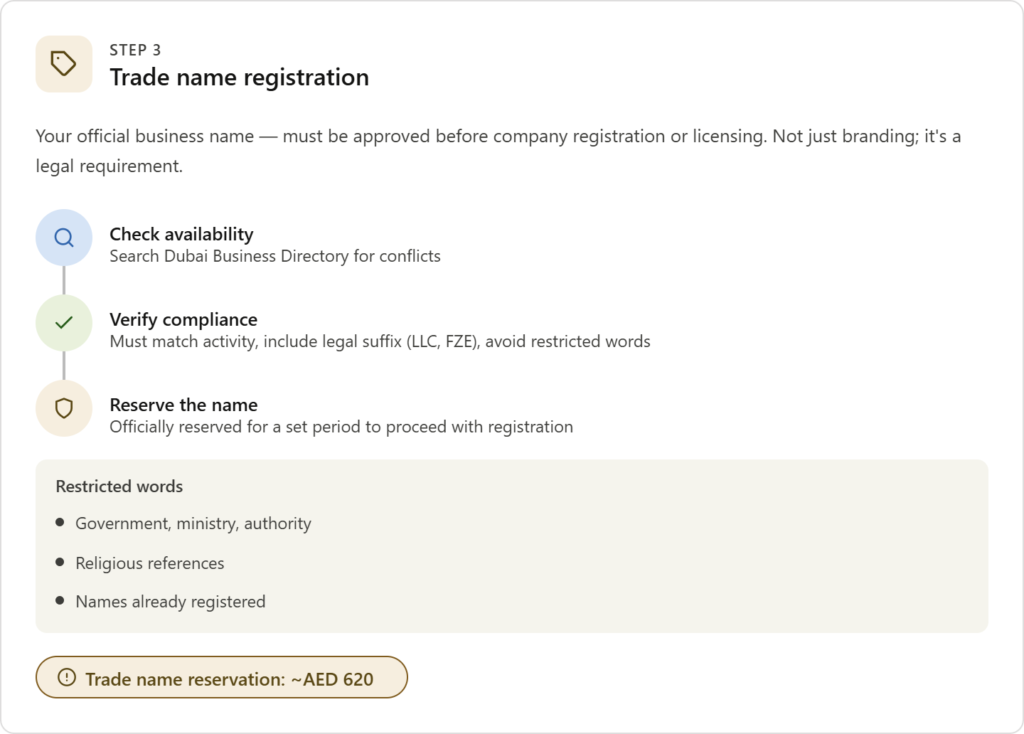The height and width of the screenshot is (734, 1024).
Task: Select the Religious references item
Action: [150, 563]
